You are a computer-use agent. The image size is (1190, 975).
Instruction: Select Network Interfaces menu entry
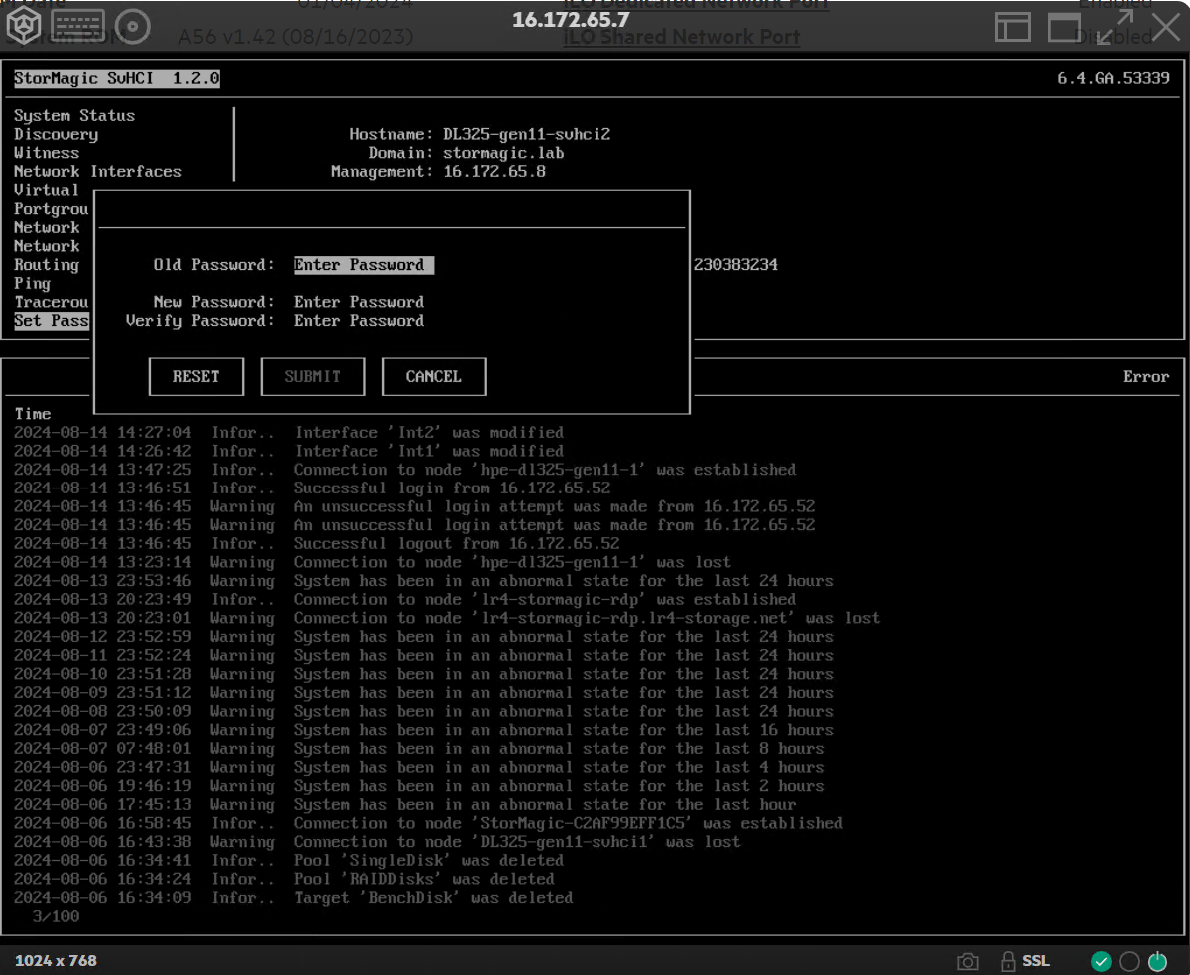tap(98, 171)
